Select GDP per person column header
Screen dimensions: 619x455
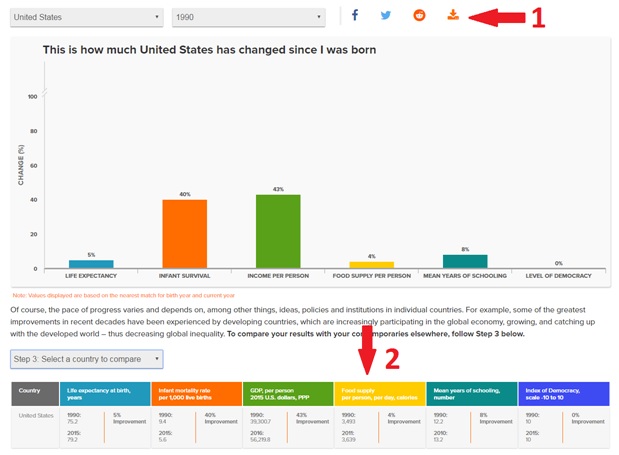[x=288, y=393]
